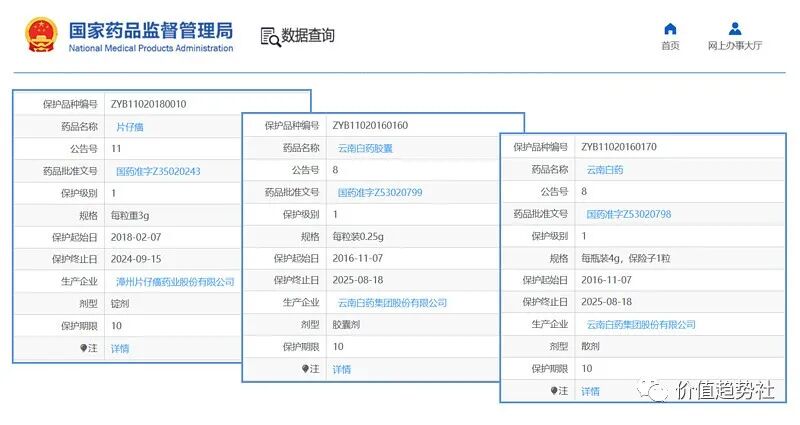800x425 pixels.
Task: Select start date 2016-11-07 in 胶囊 card
Action: pyautogui.click(x=358, y=259)
